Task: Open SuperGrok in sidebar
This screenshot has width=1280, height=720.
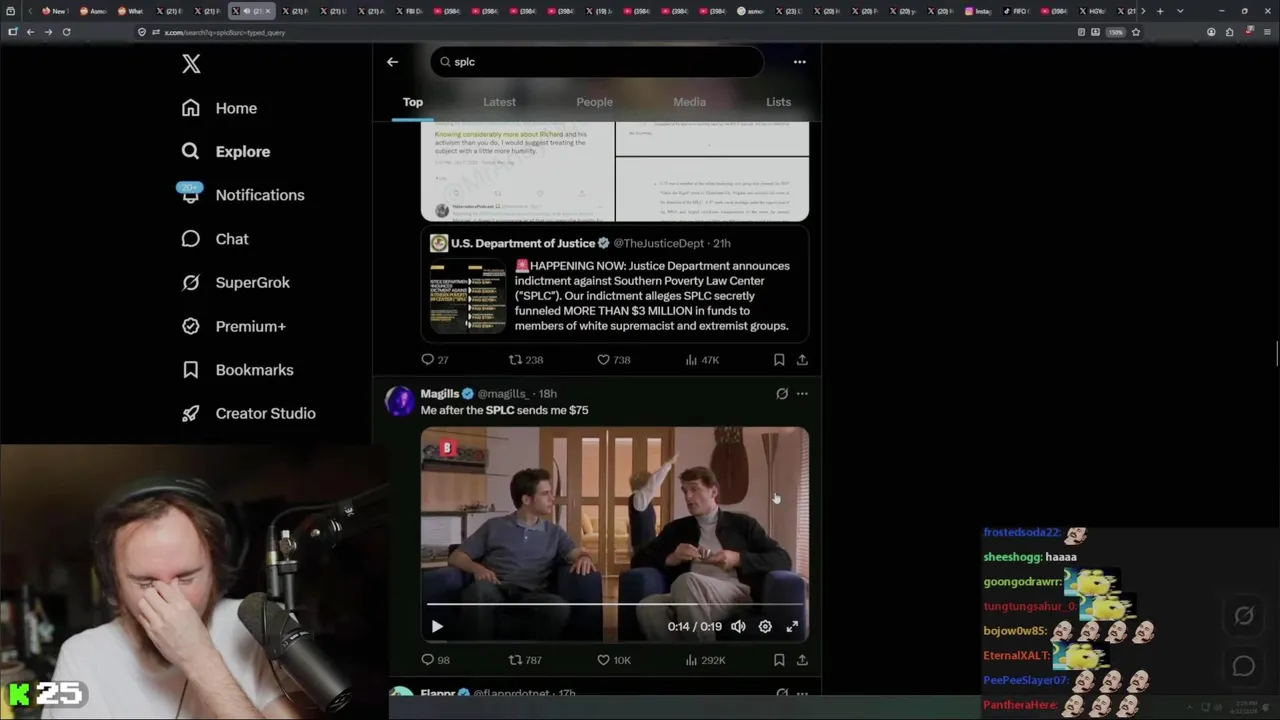Action: pyautogui.click(x=236, y=282)
